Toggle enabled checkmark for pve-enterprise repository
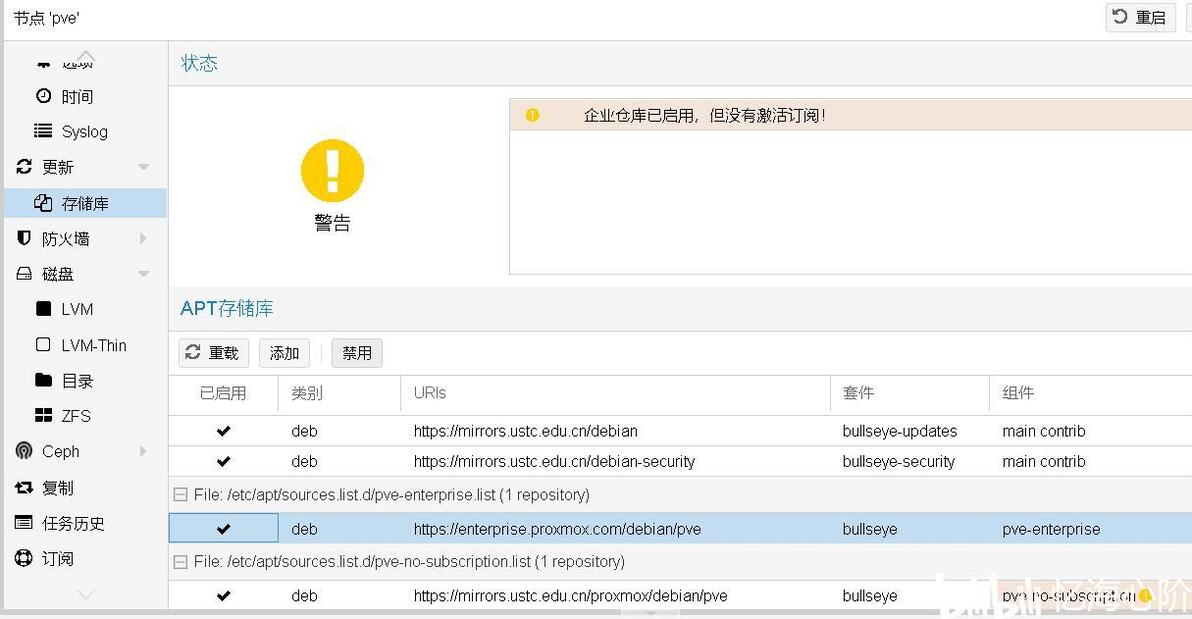Viewport: 1192px width, 619px height. click(x=224, y=529)
